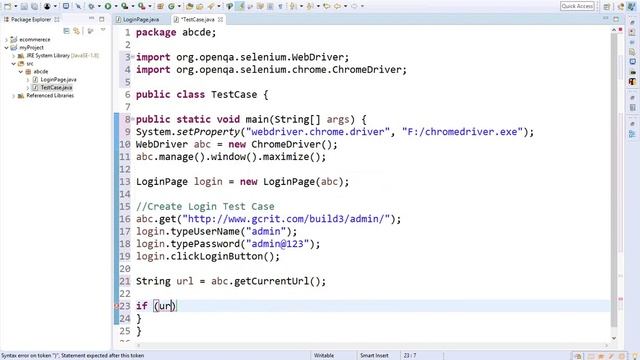Expand the LoginPage.java tree node

(x=28, y=80)
